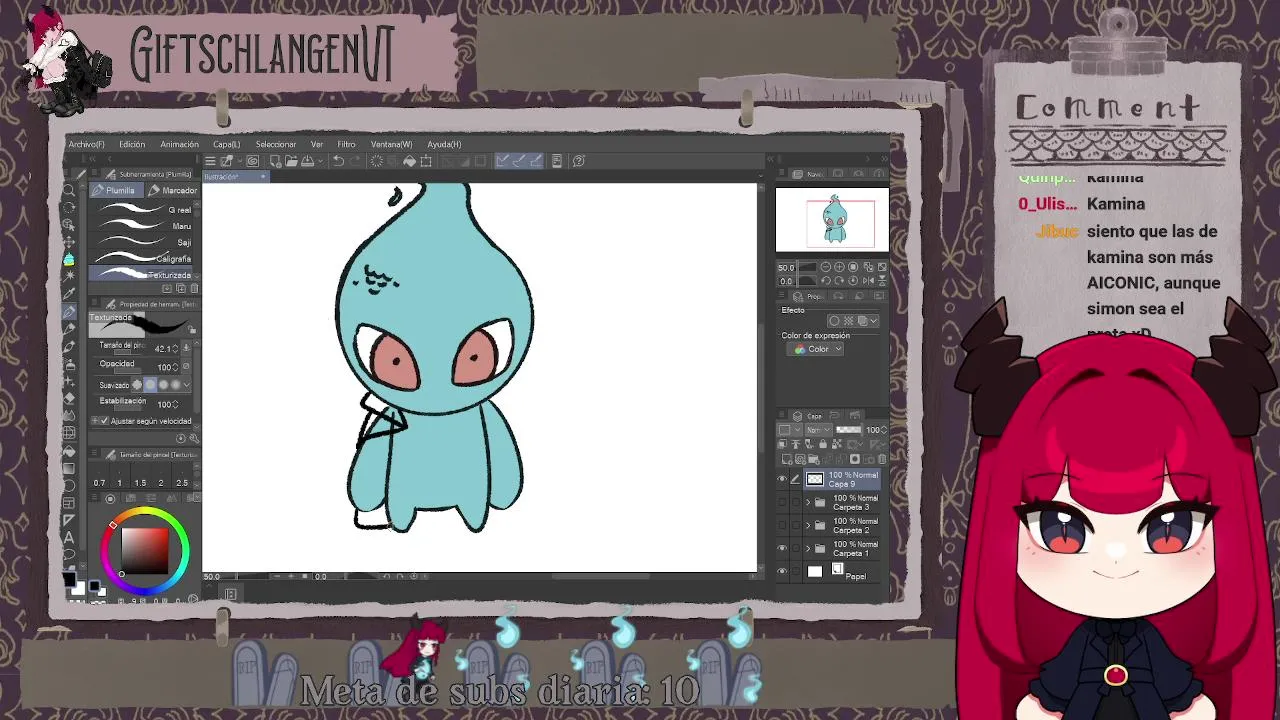The width and height of the screenshot is (1280, 720).
Task: Select the Eraser tool
Action: pos(69,398)
